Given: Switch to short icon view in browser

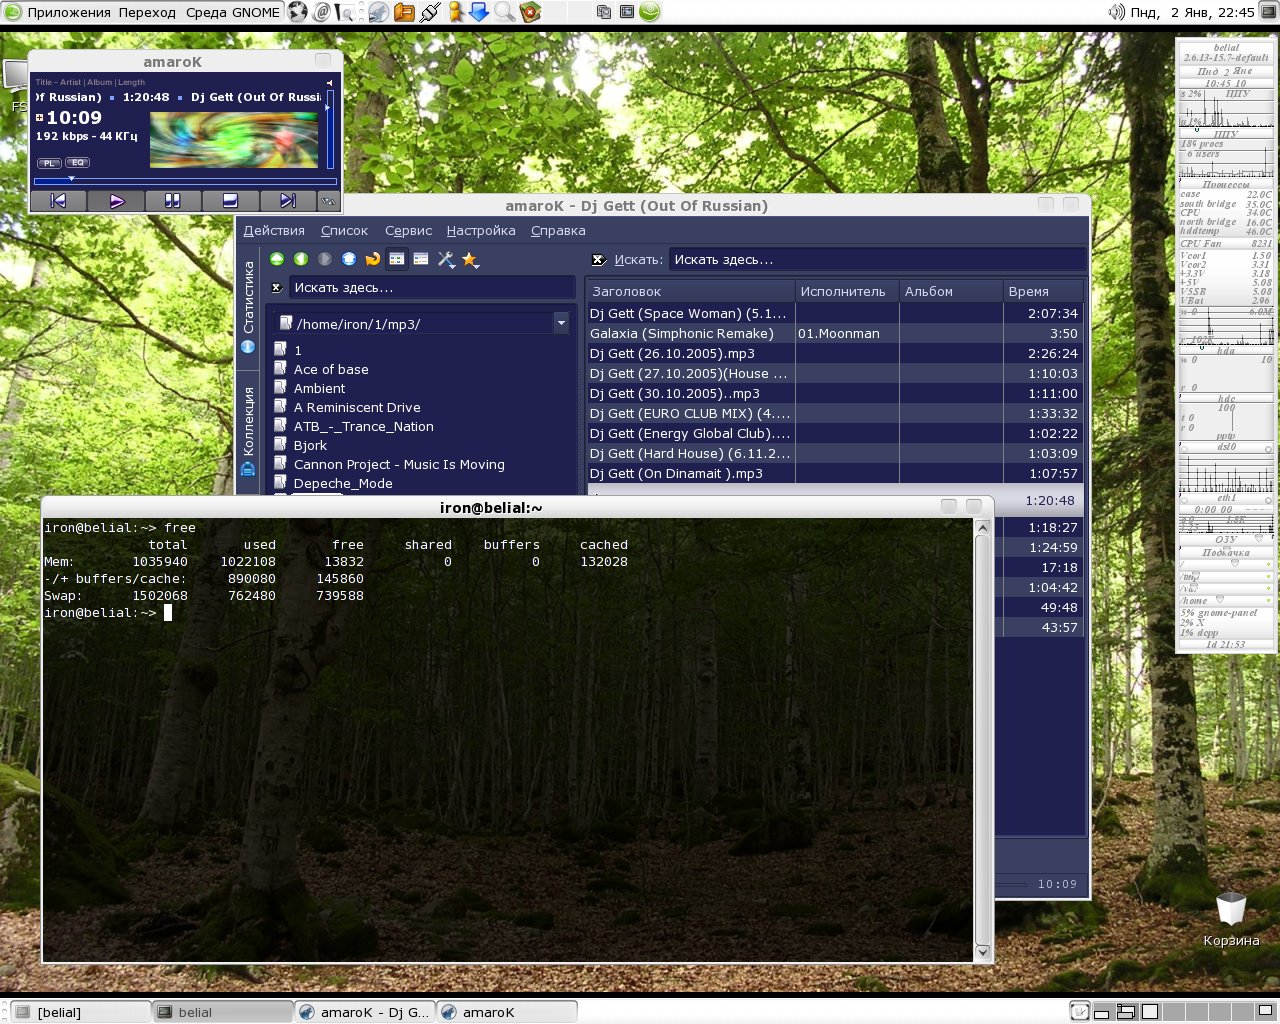Looking at the screenshot, I should (x=397, y=259).
